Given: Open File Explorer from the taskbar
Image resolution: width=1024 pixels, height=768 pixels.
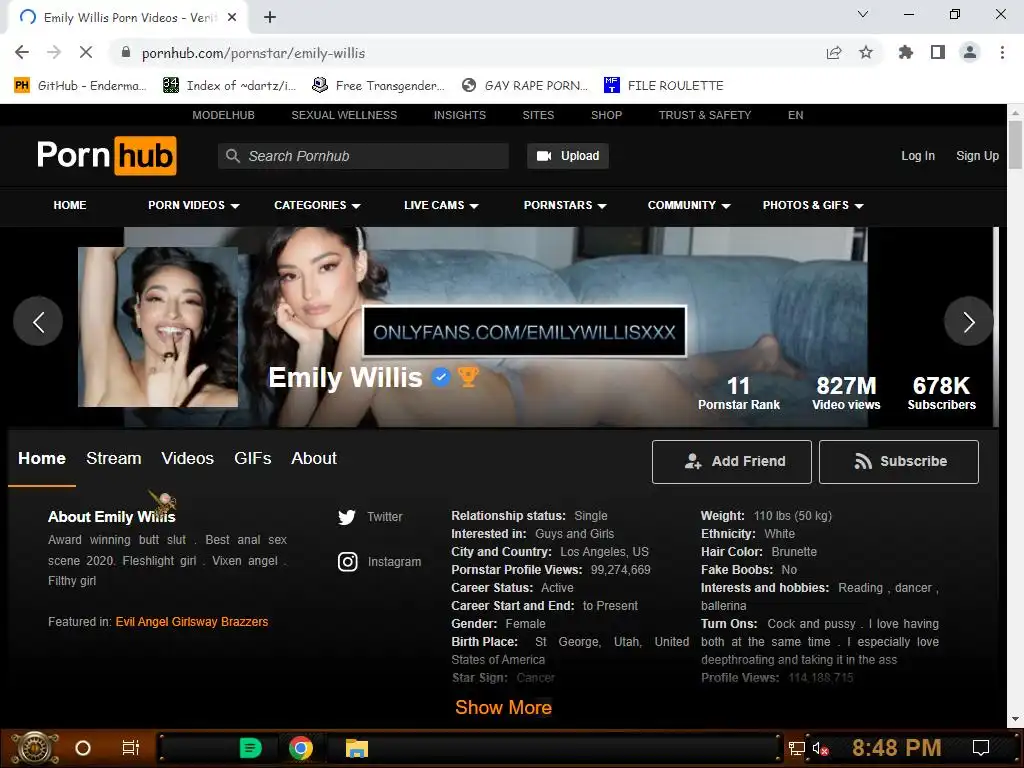Looking at the screenshot, I should click(x=357, y=748).
